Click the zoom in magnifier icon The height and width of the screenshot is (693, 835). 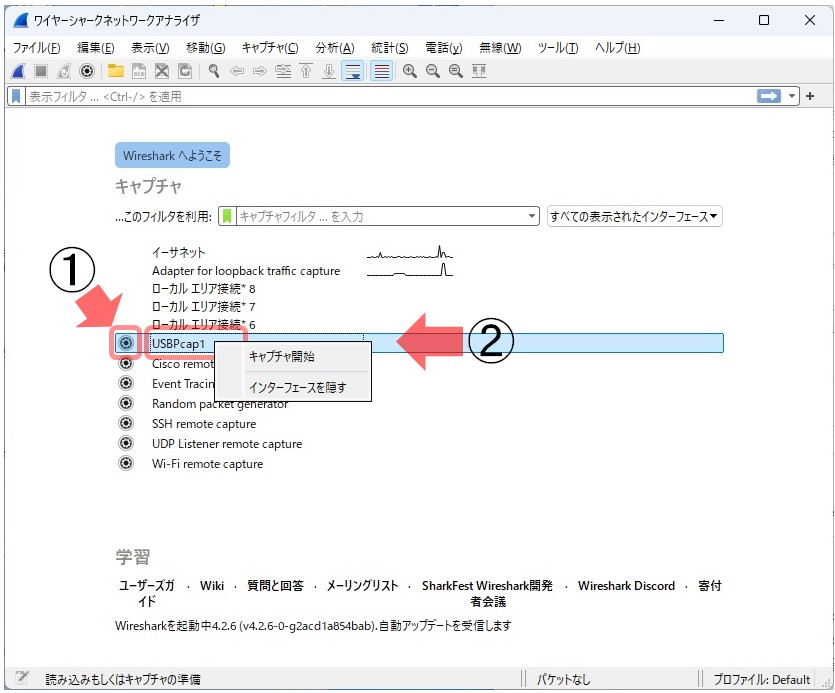409,71
